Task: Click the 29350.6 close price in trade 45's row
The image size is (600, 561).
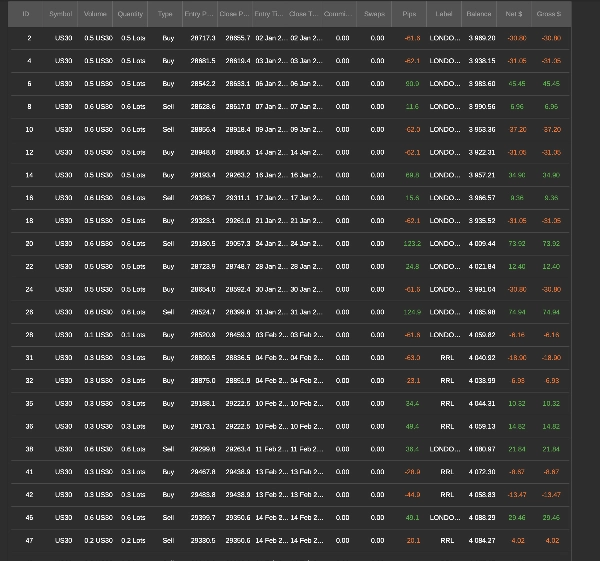Action: point(238,518)
